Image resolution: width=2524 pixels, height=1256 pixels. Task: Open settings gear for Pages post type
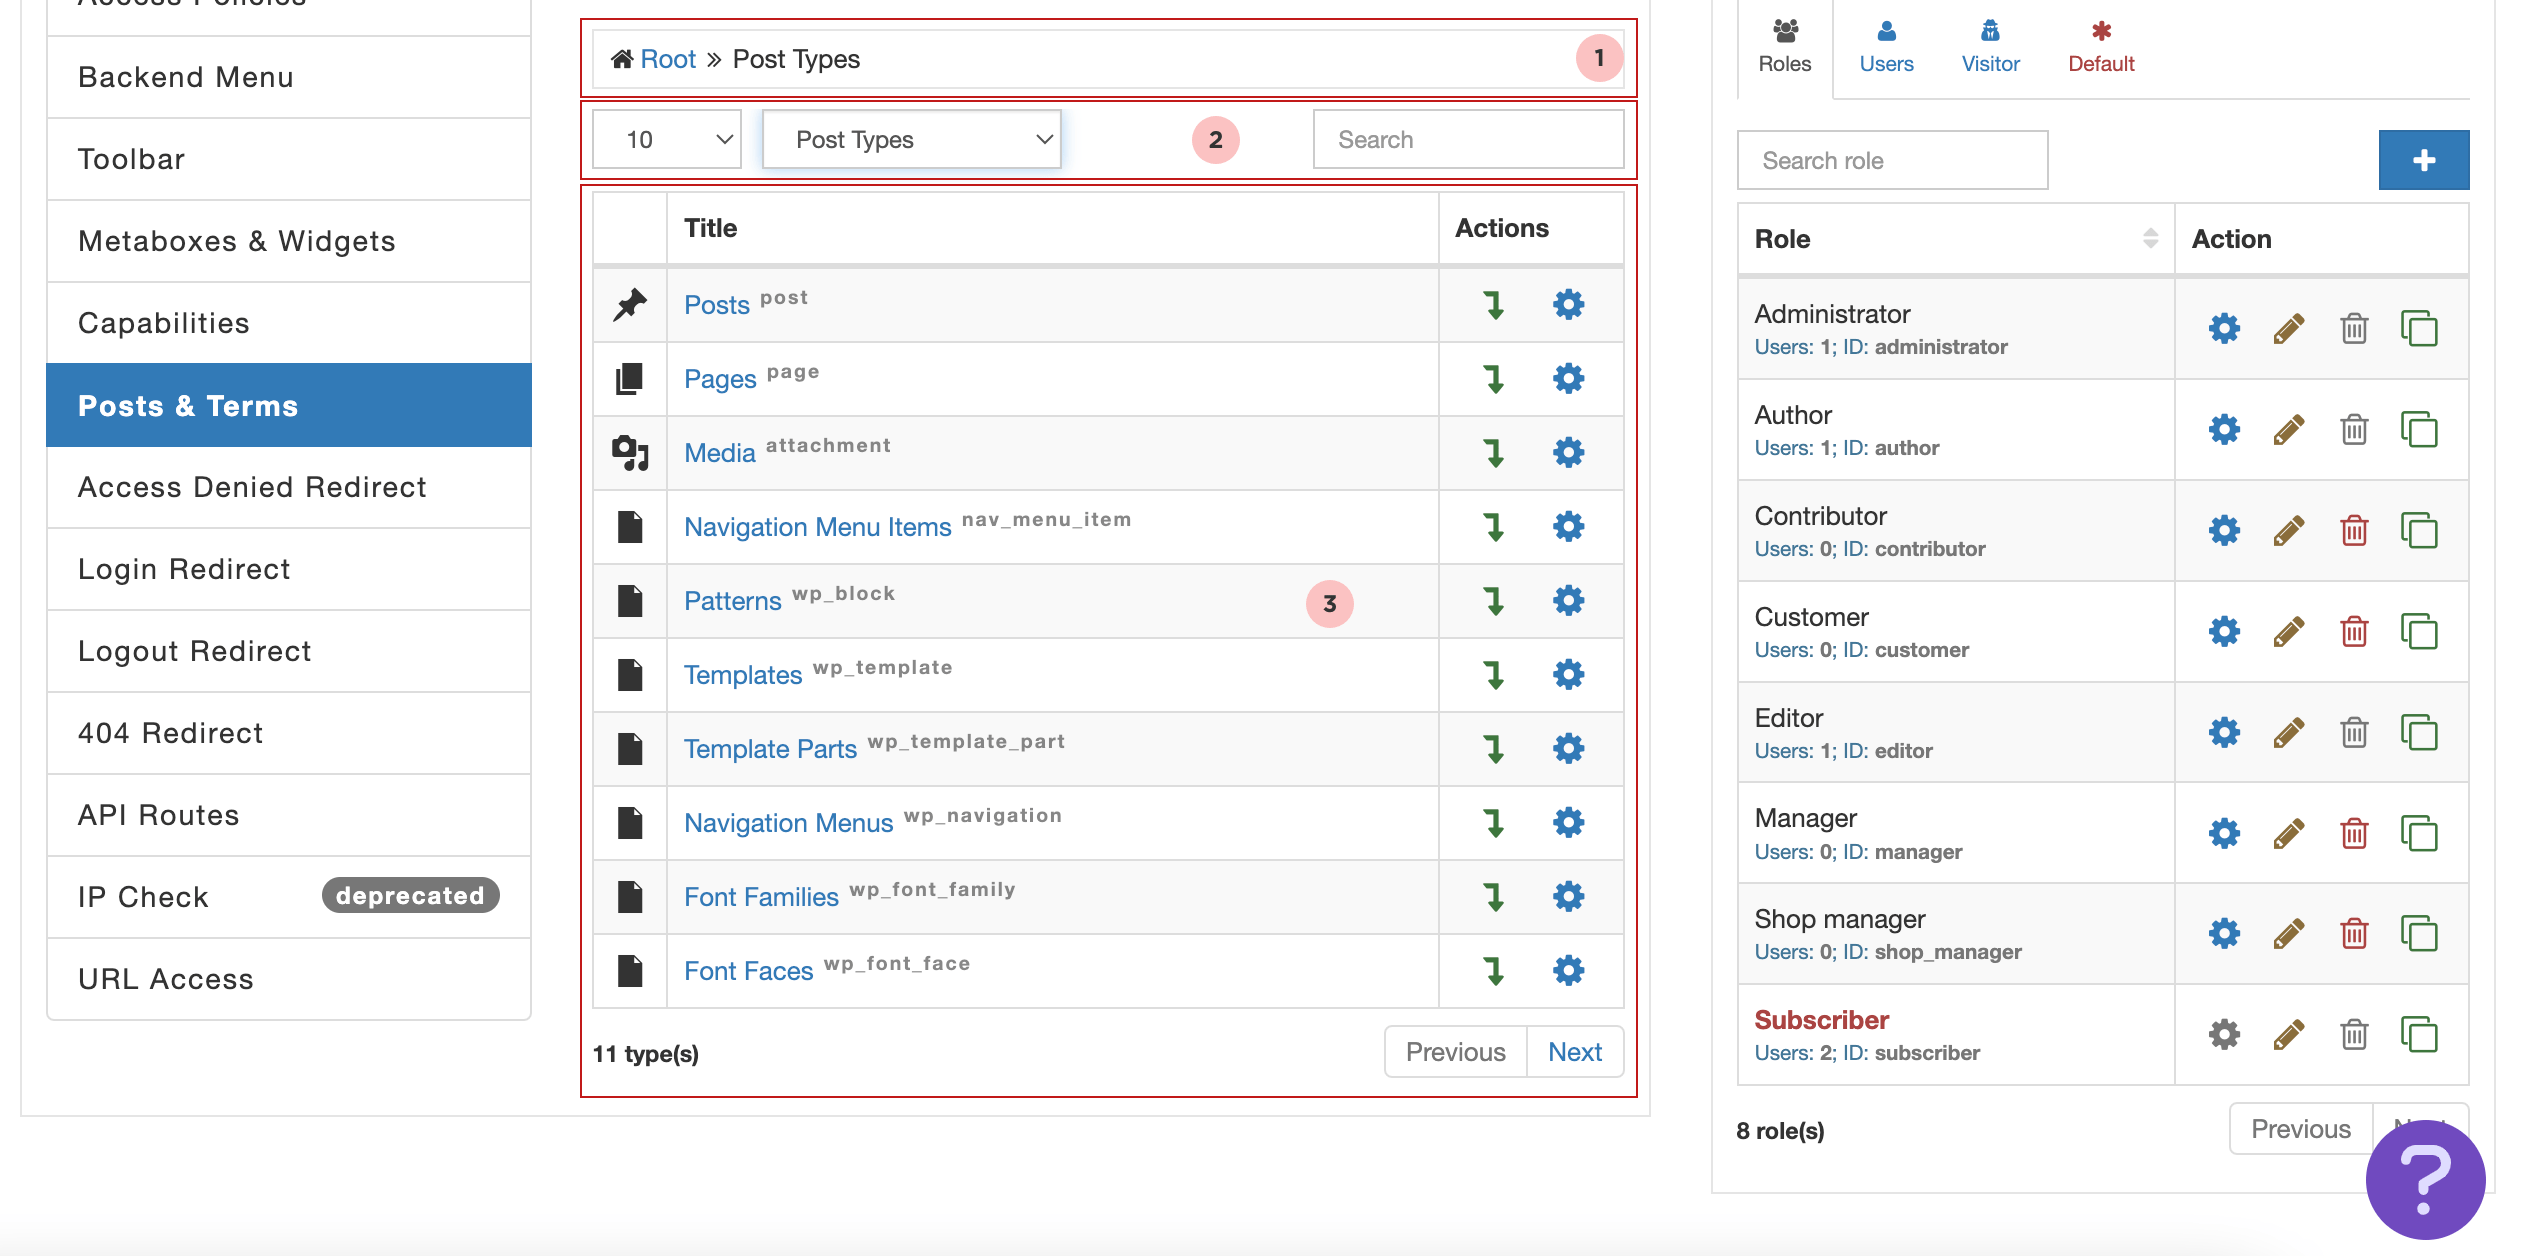pos(1568,378)
